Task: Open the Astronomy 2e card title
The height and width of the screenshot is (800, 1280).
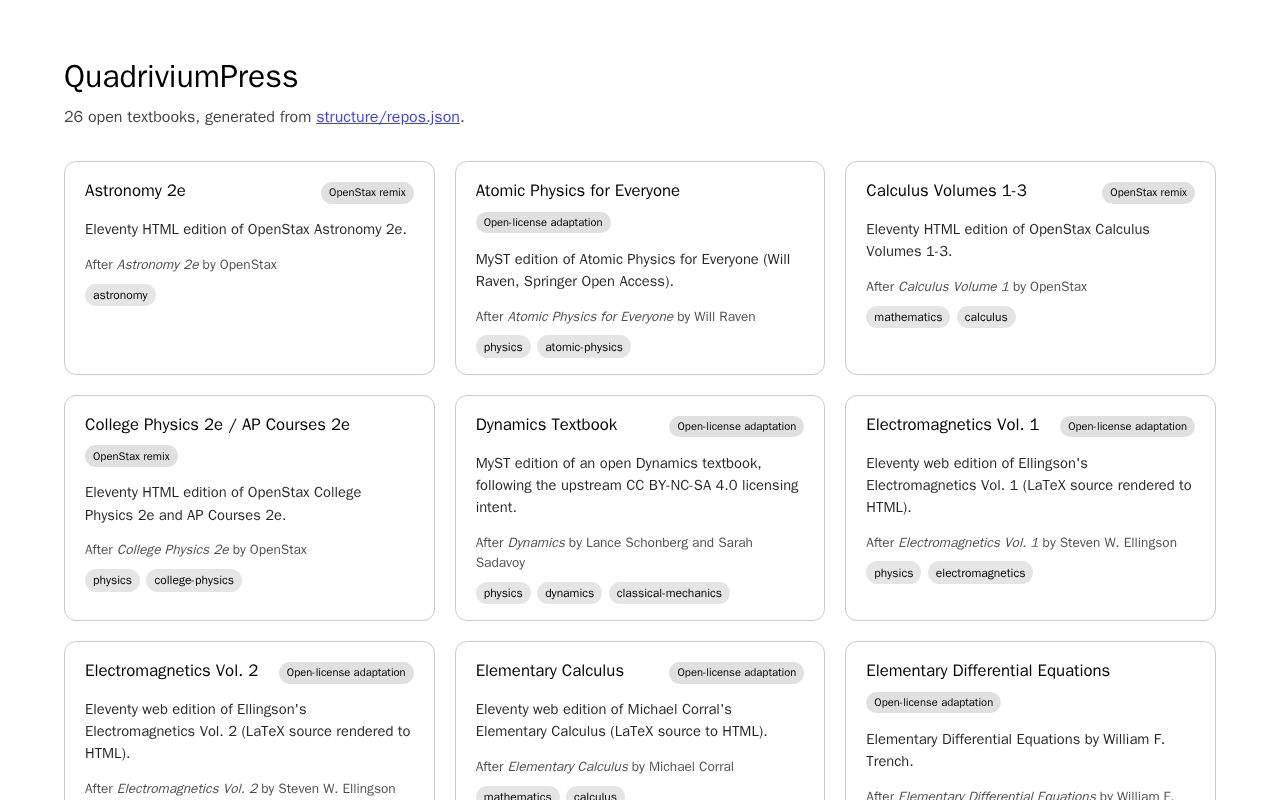Action: (135, 191)
